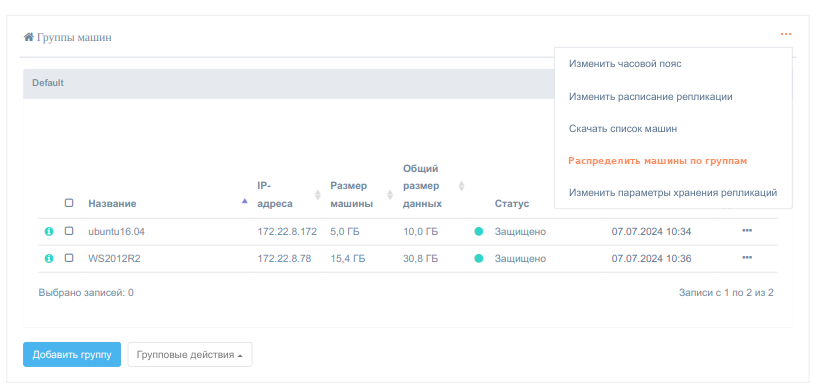The height and width of the screenshot is (392, 818).
Task: Open actions menu for ubuntu16.04 row
Action: click(x=747, y=231)
